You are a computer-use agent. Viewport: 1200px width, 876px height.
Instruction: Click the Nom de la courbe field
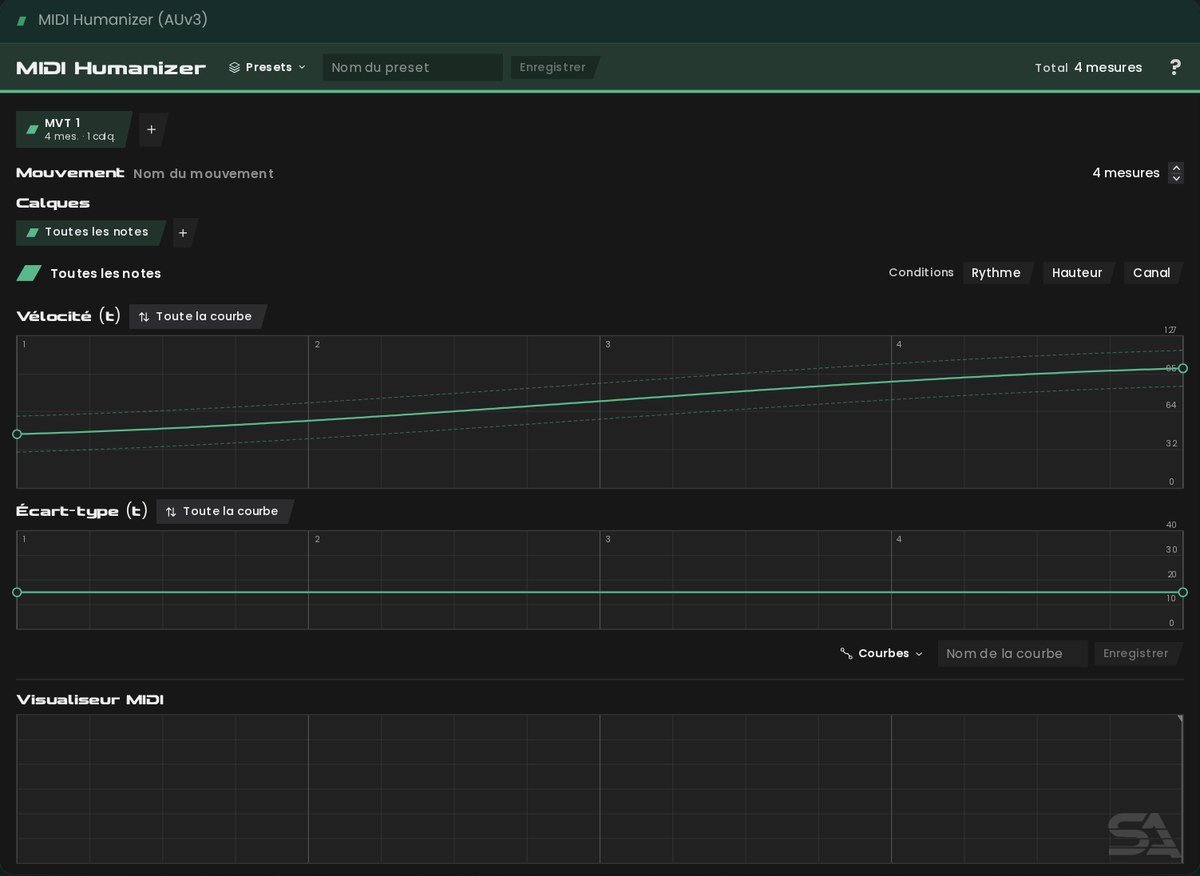point(1012,653)
